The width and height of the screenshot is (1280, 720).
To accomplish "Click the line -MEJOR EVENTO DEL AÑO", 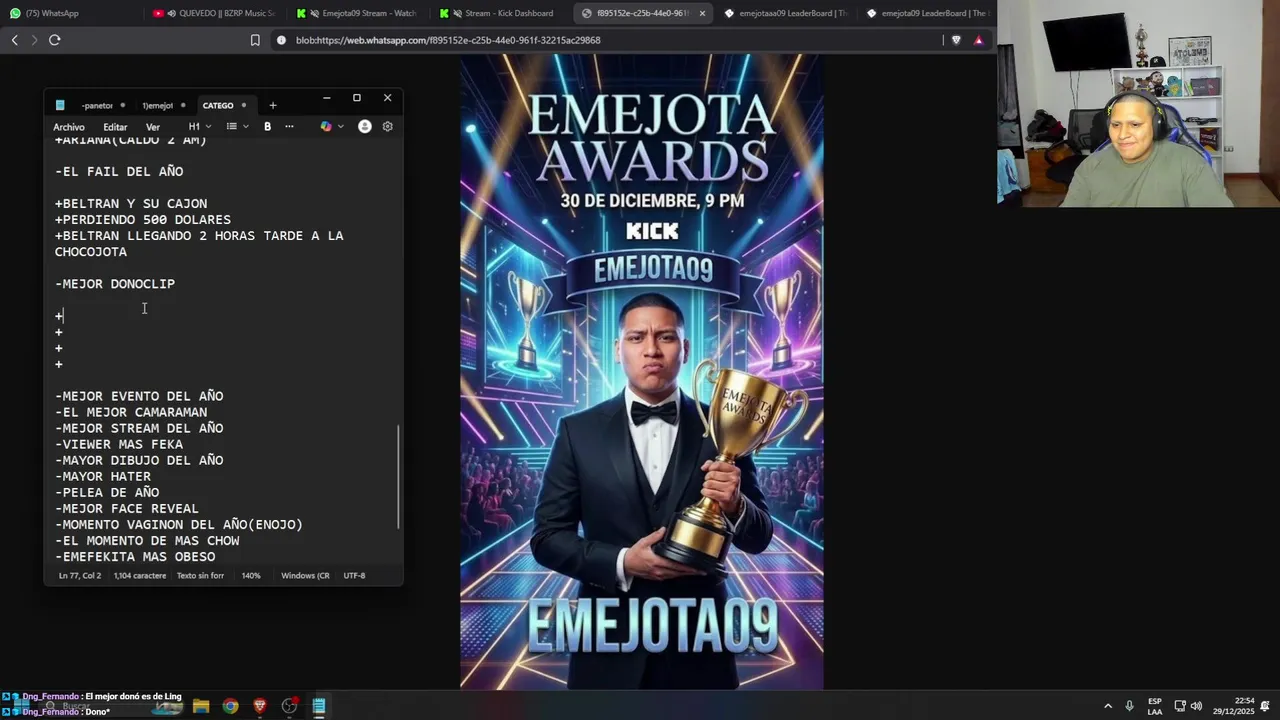I will pyautogui.click(x=139, y=396).
